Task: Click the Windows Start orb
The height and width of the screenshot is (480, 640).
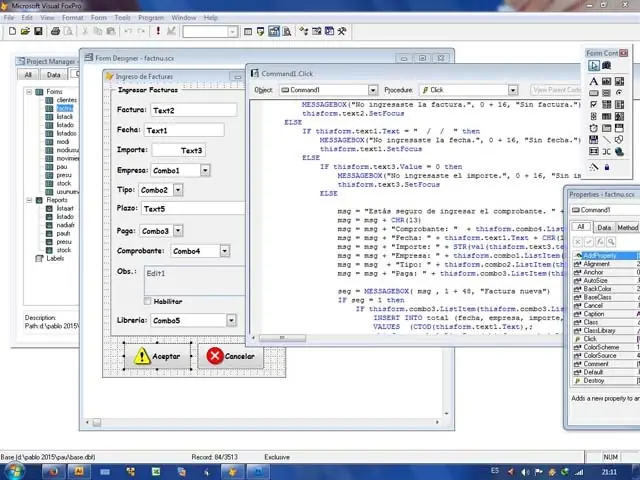Action: point(14,472)
